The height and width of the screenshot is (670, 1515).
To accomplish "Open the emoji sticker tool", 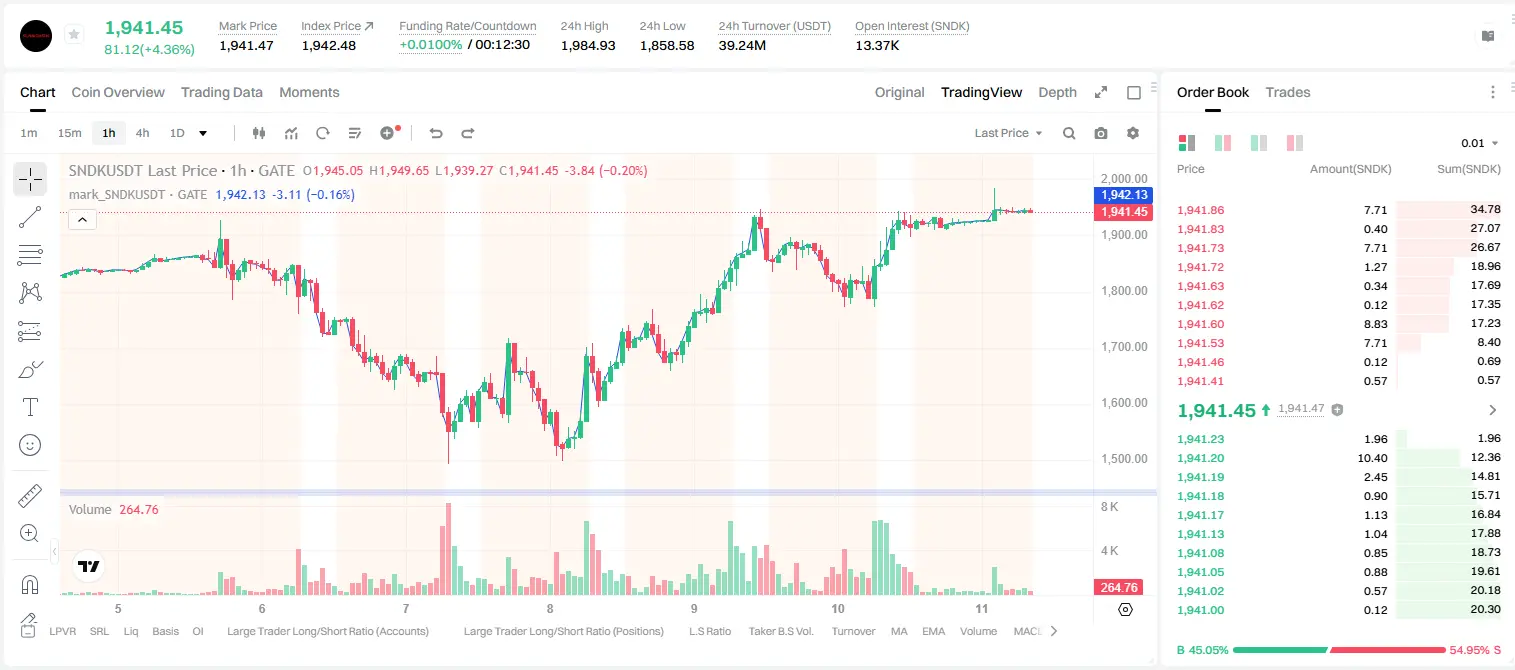I will tap(30, 445).
